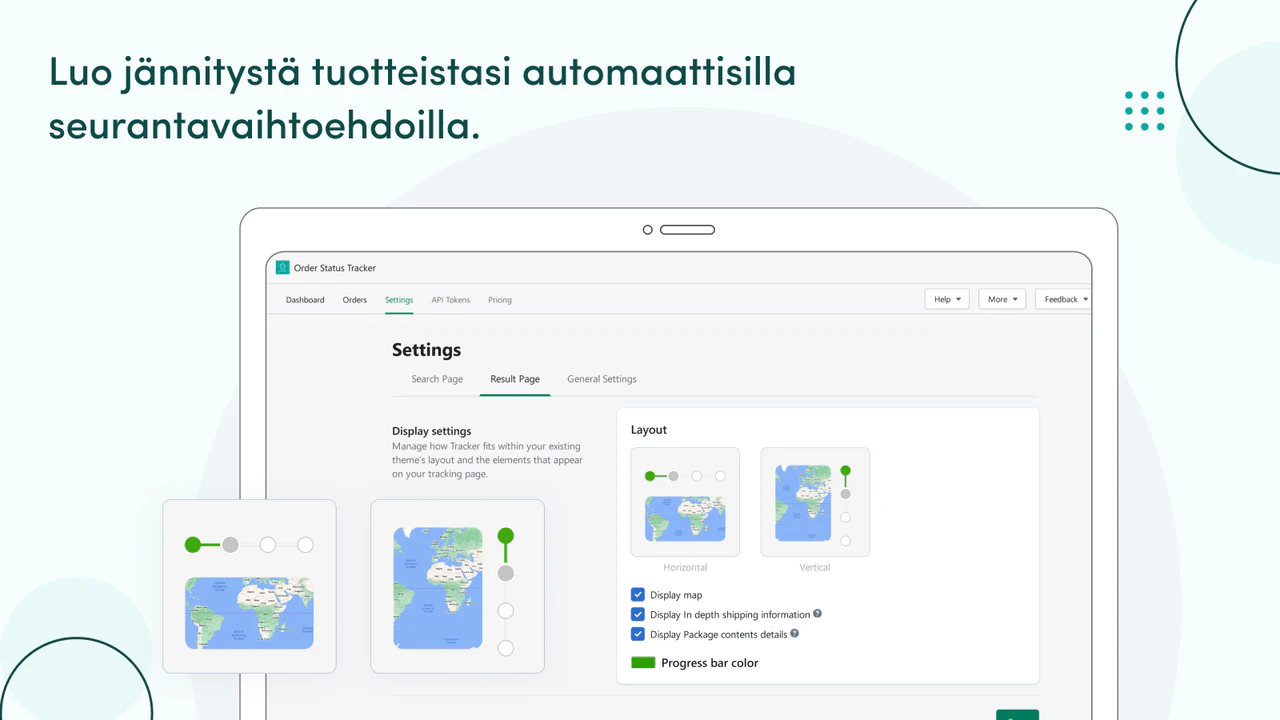The height and width of the screenshot is (720, 1280).
Task: Click the Settings page heading
Action: click(427, 350)
